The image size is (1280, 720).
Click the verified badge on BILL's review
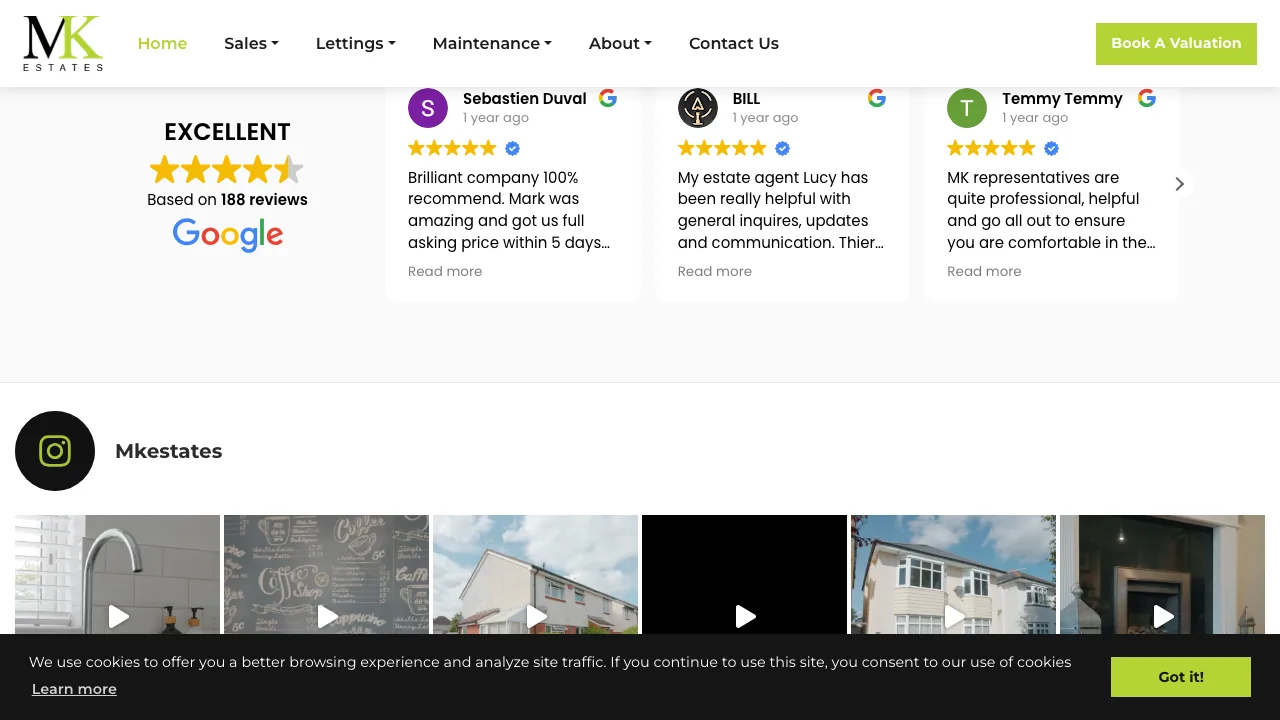[x=782, y=148]
